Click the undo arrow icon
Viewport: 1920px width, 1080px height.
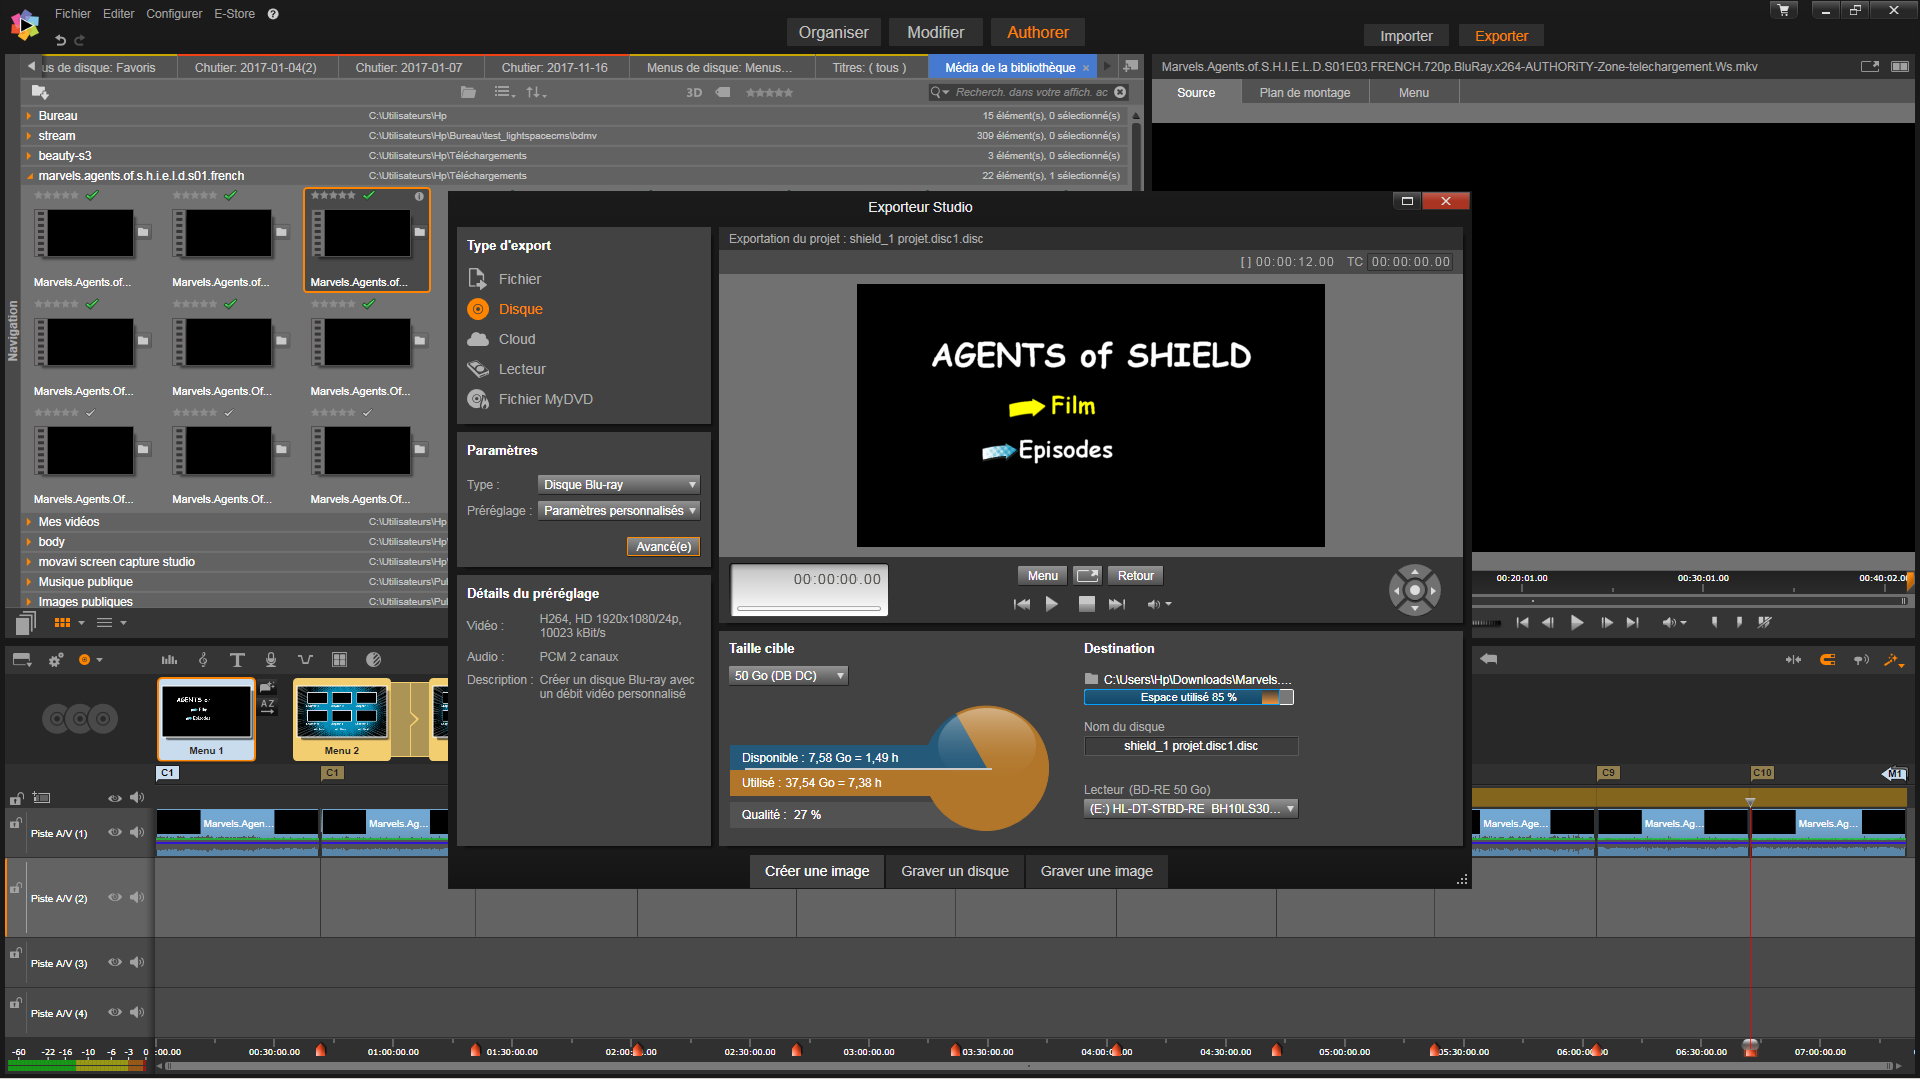click(x=60, y=40)
